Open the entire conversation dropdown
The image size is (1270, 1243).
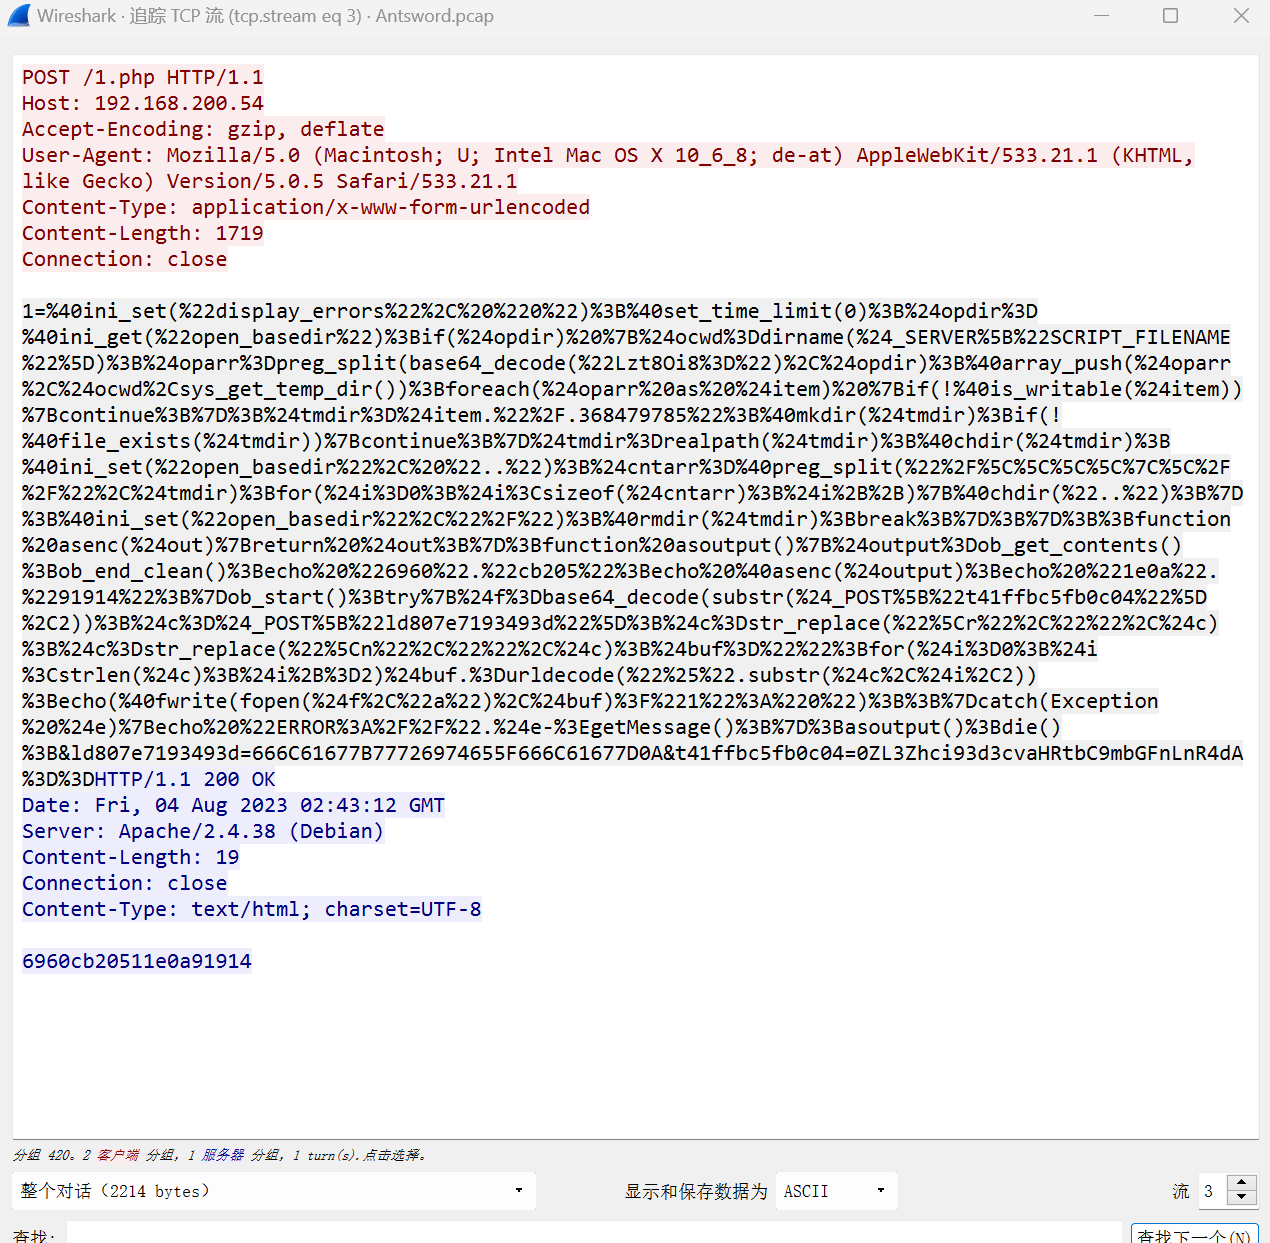coord(274,1191)
